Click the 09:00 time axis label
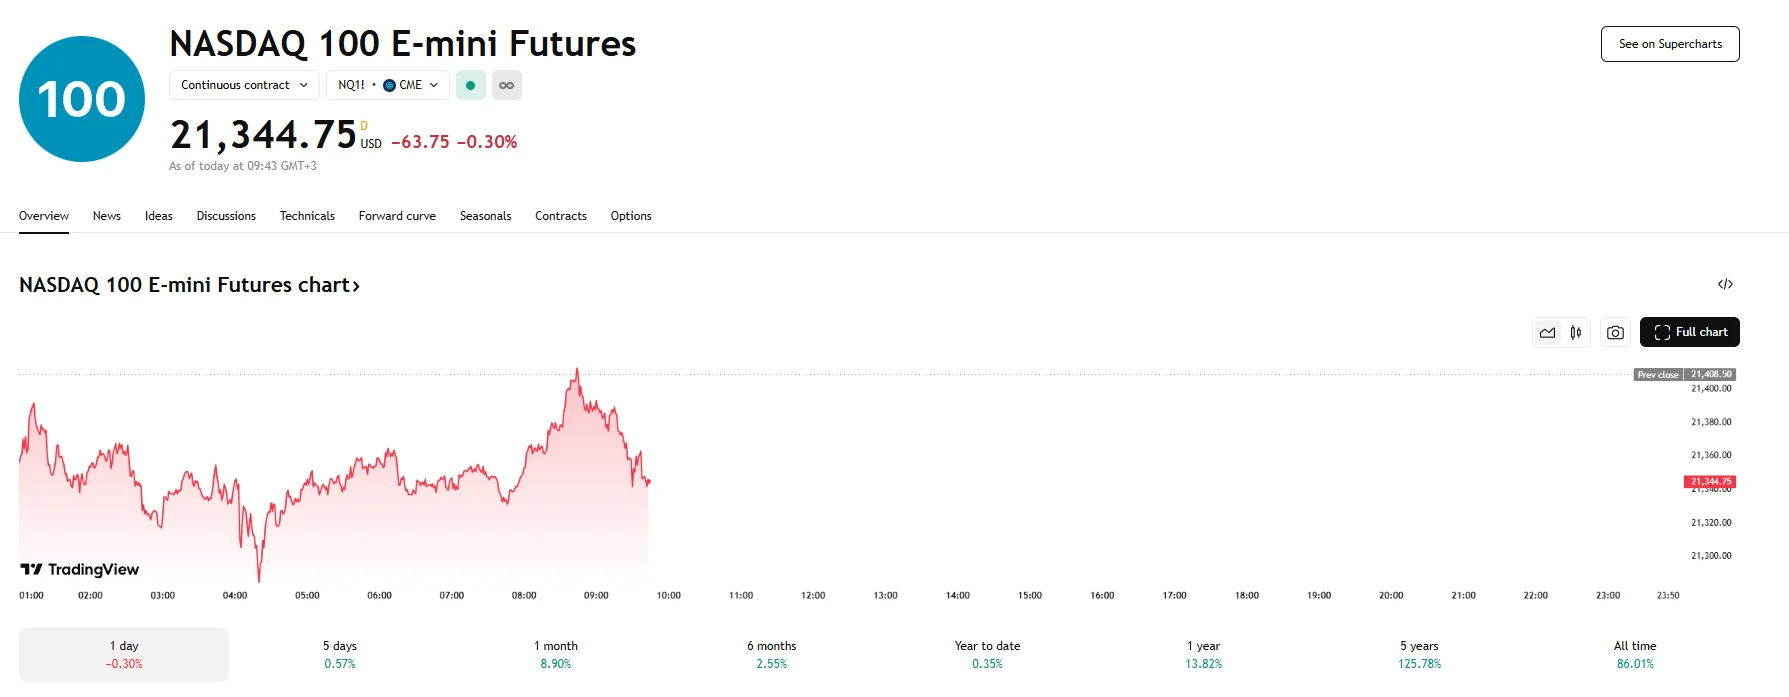Image resolution: width=1789 pixels, height=697 pixels. [x=596, y=596]
